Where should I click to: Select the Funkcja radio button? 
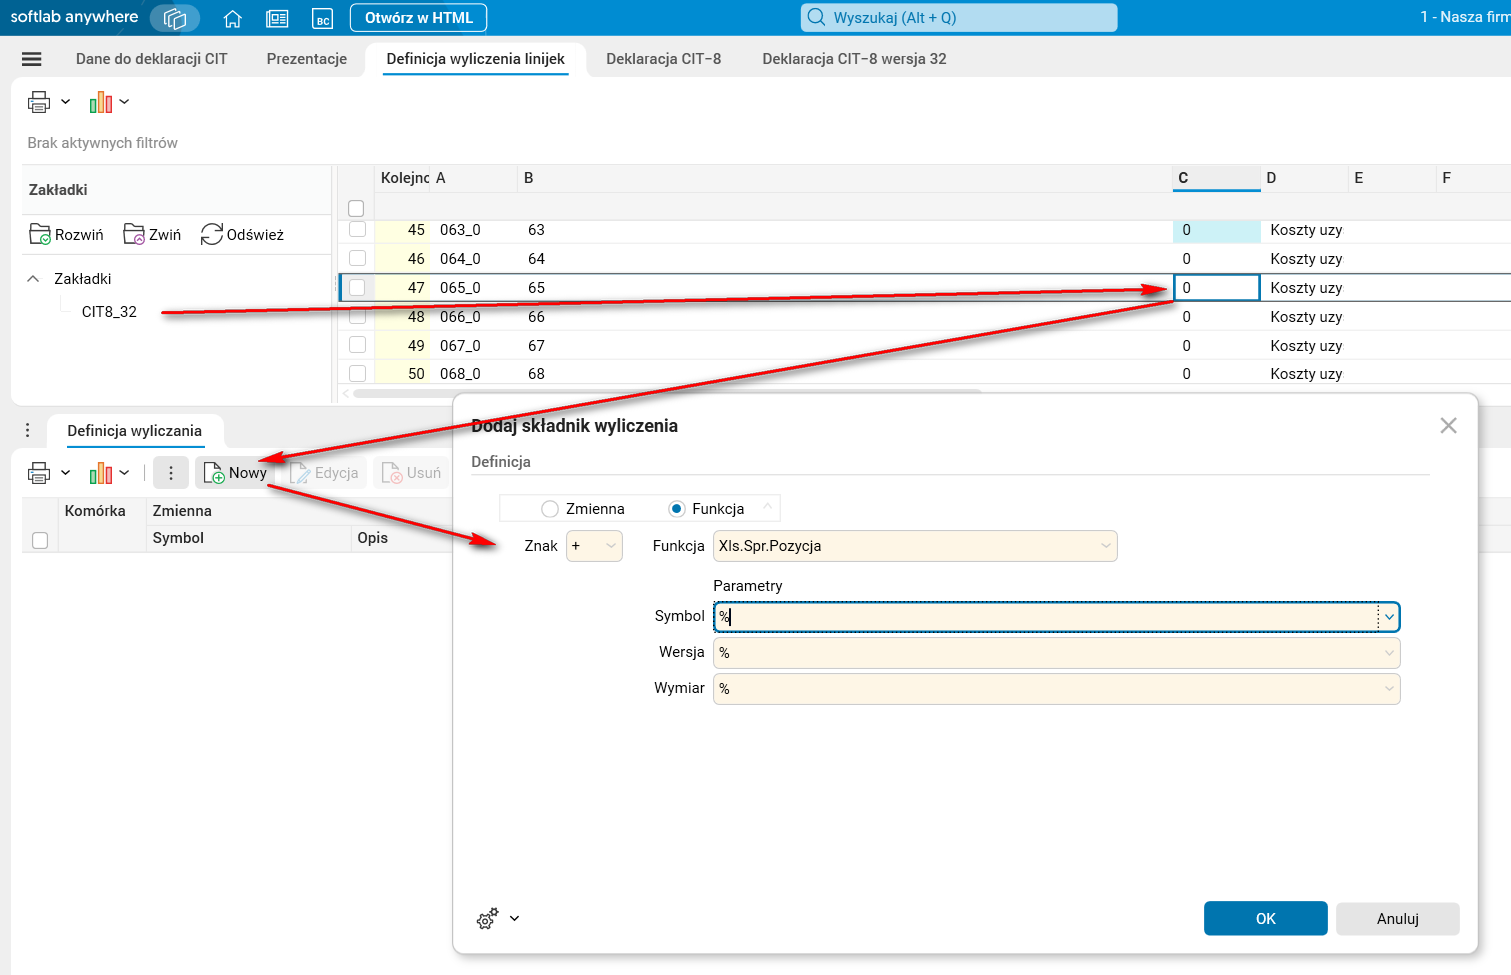(677, 509)
